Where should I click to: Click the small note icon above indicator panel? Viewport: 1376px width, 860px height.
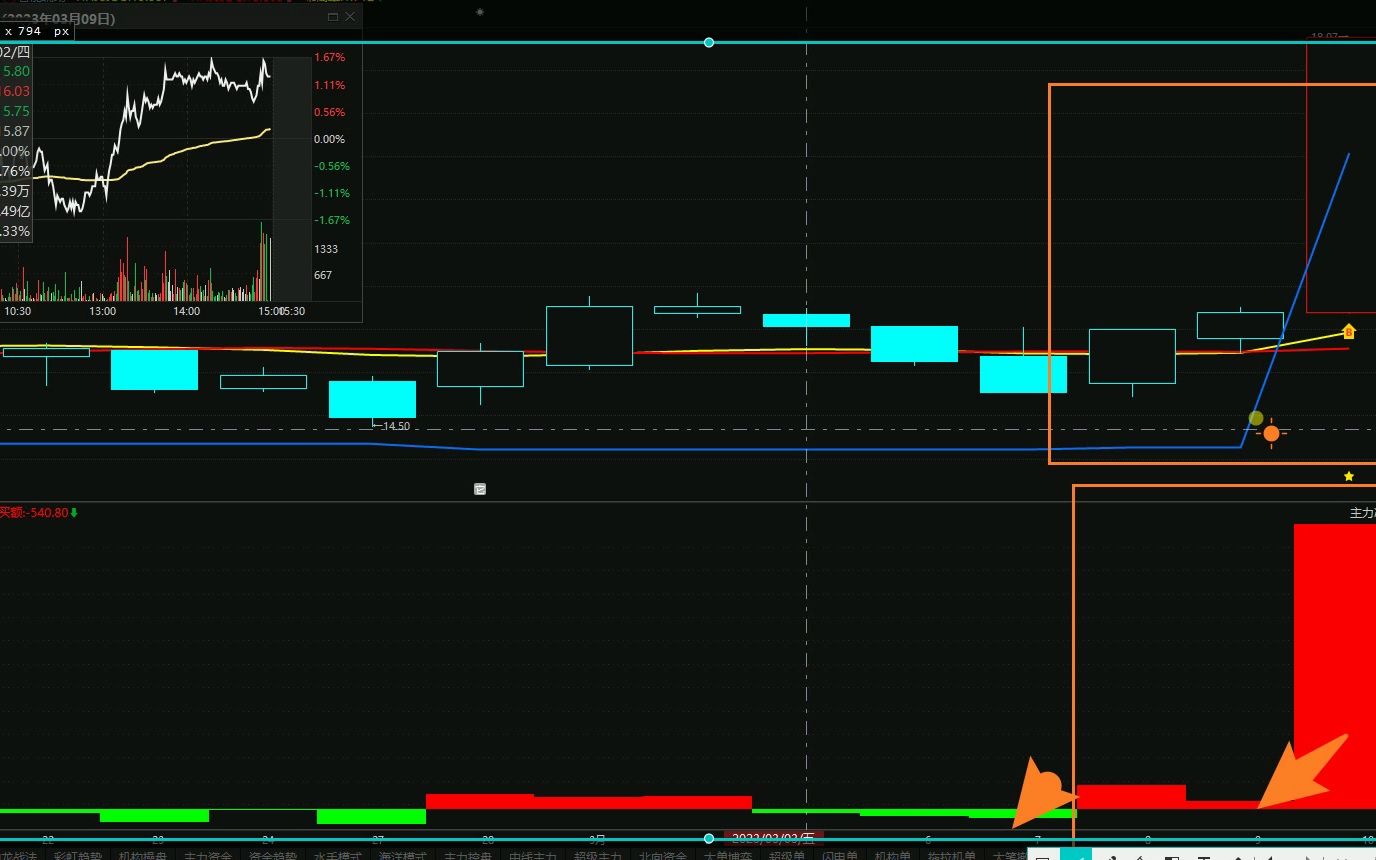(480, 489)
